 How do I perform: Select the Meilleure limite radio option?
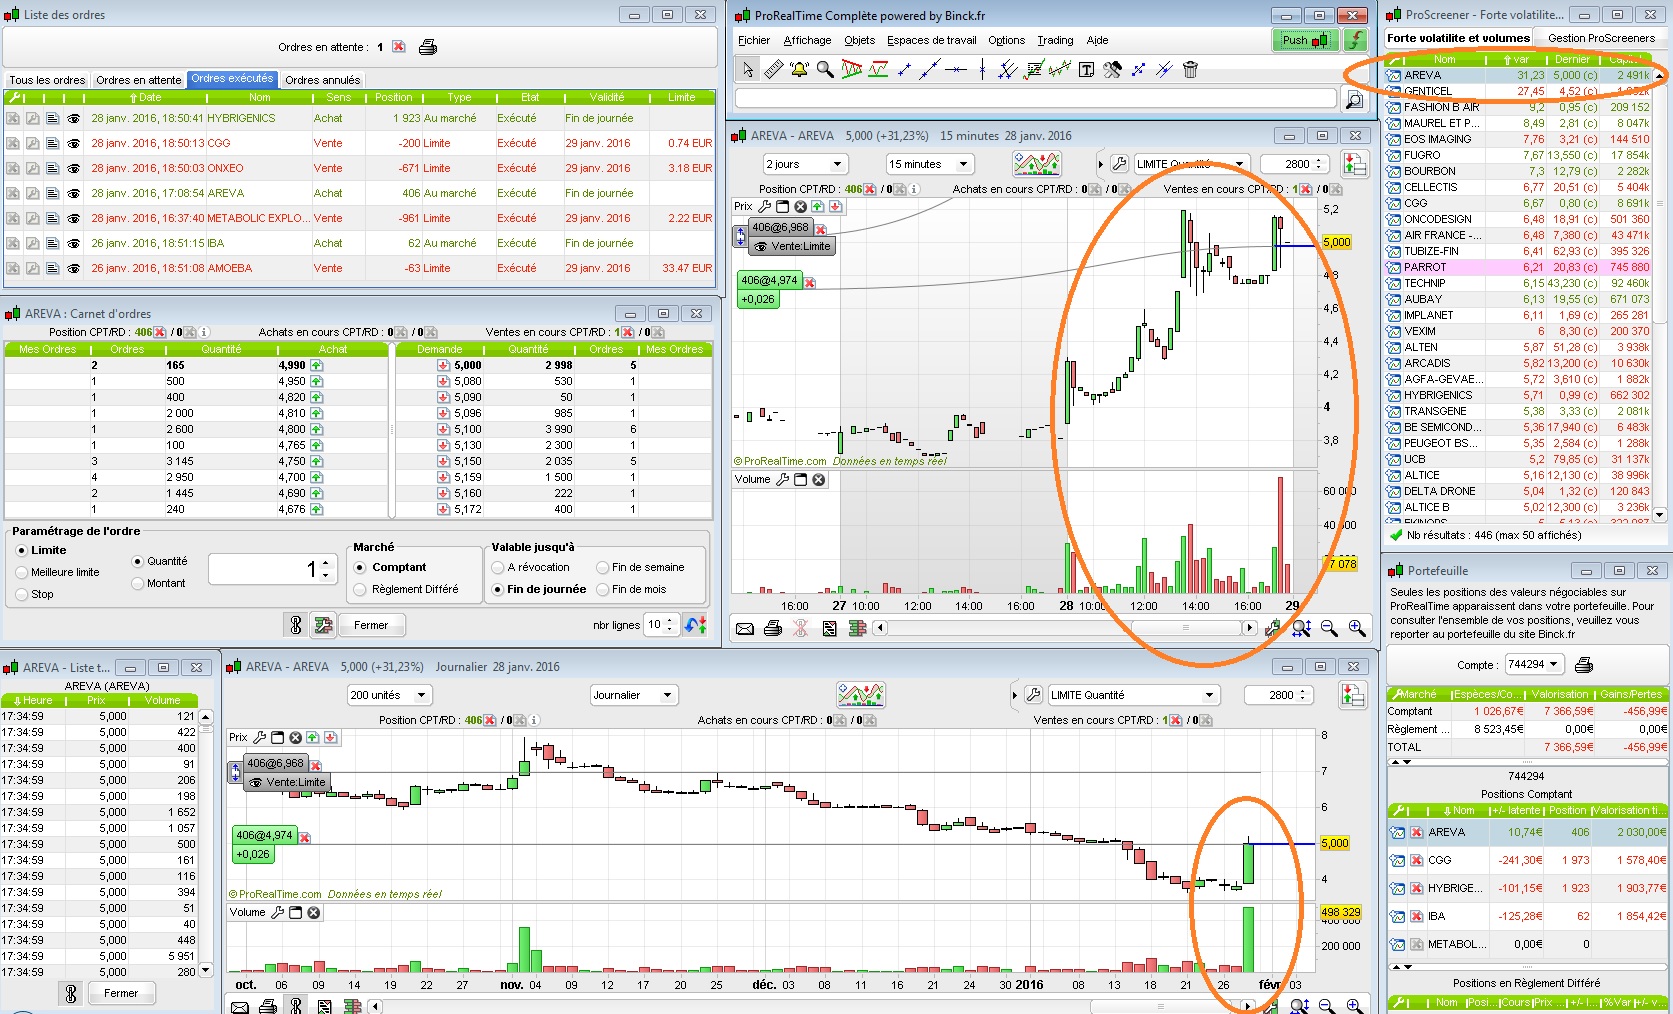coord(21,573)
